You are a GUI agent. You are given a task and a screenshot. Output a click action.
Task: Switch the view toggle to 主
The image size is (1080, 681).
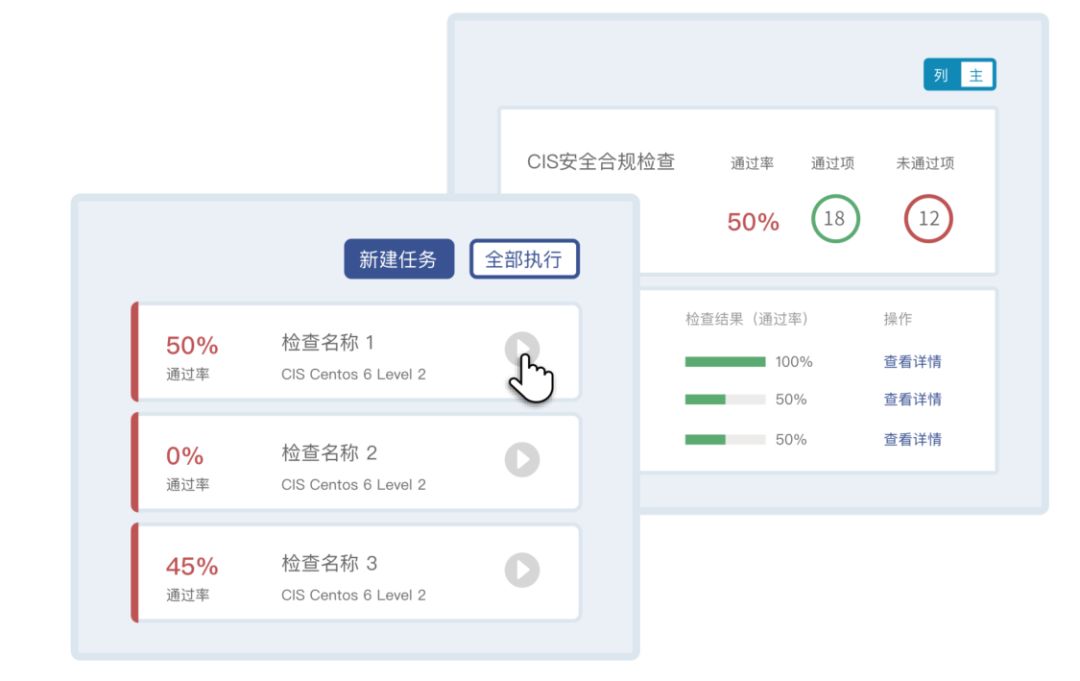(x=976, y=73)
